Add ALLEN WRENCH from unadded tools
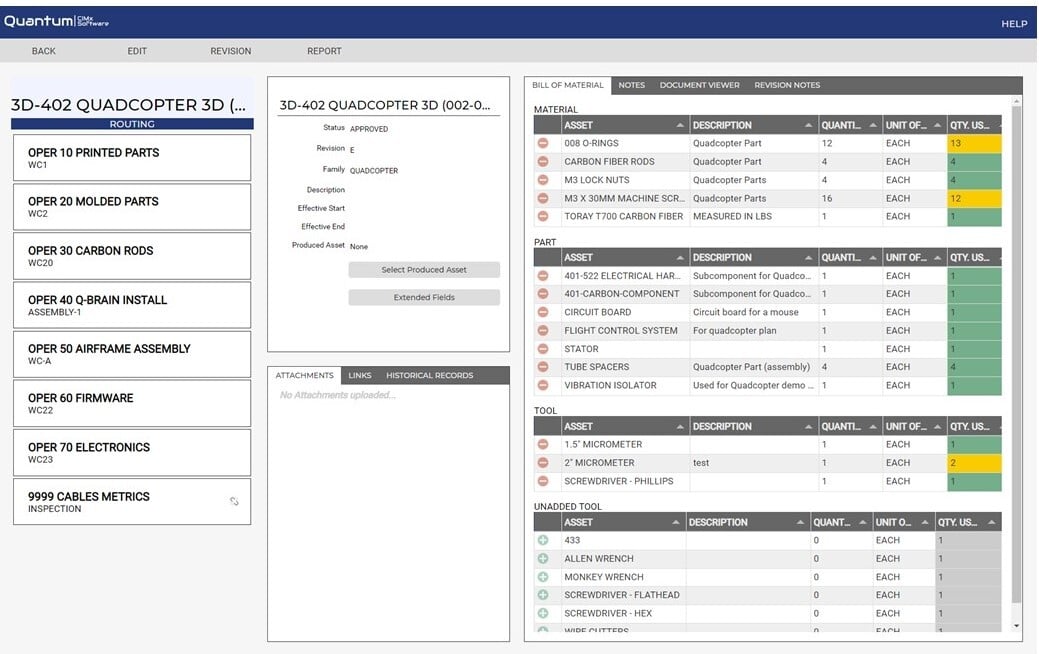 [x=542, y=558]
